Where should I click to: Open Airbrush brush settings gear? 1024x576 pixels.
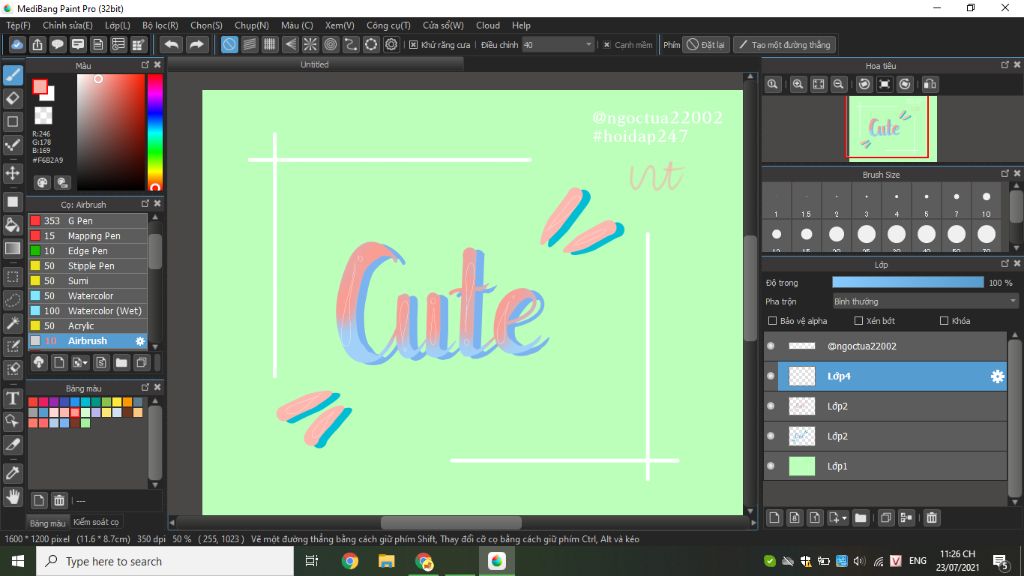[140, 341]
